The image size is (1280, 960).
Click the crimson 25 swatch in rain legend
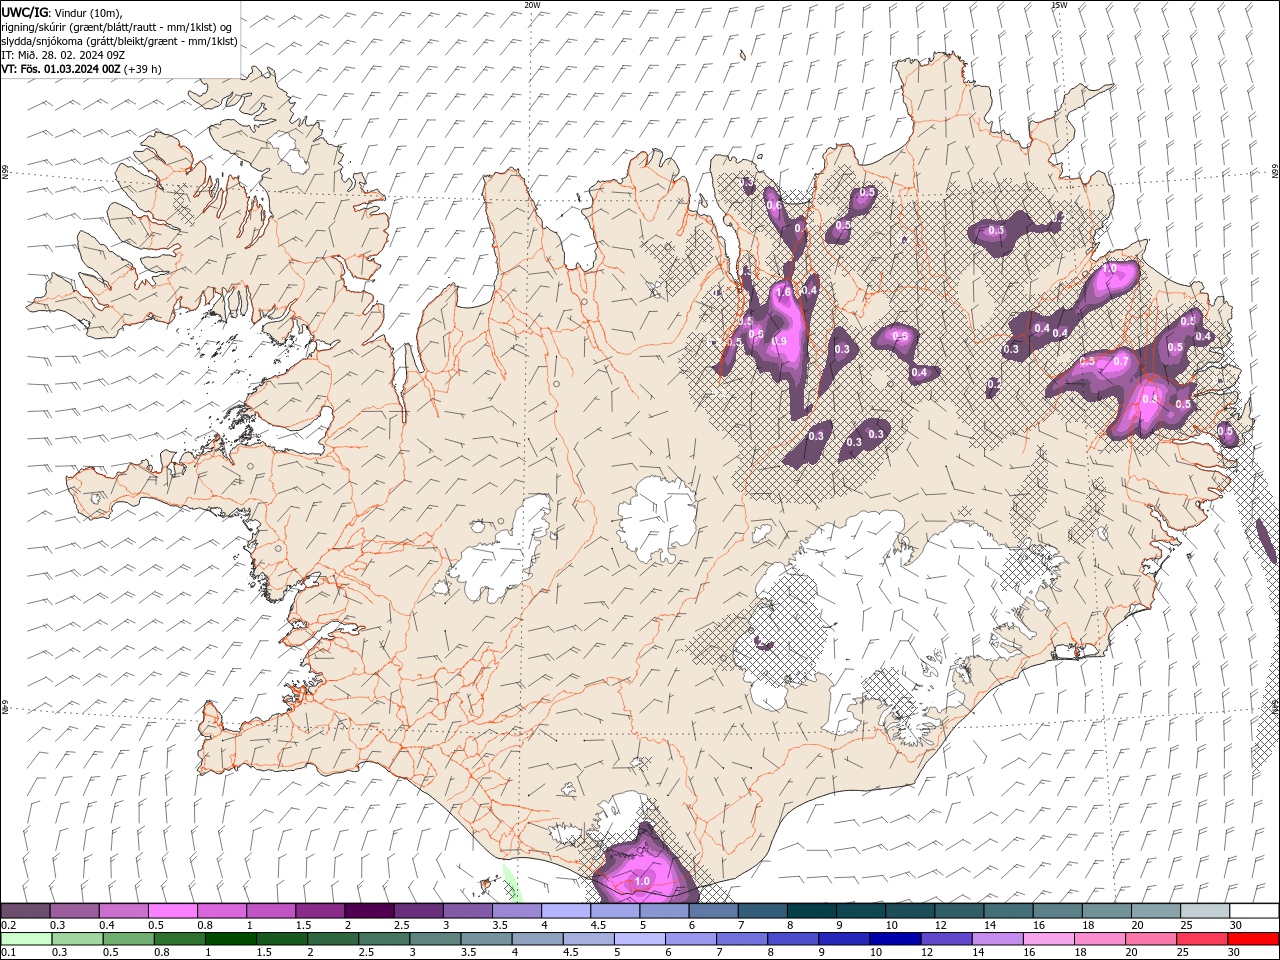coord(1203,939)
